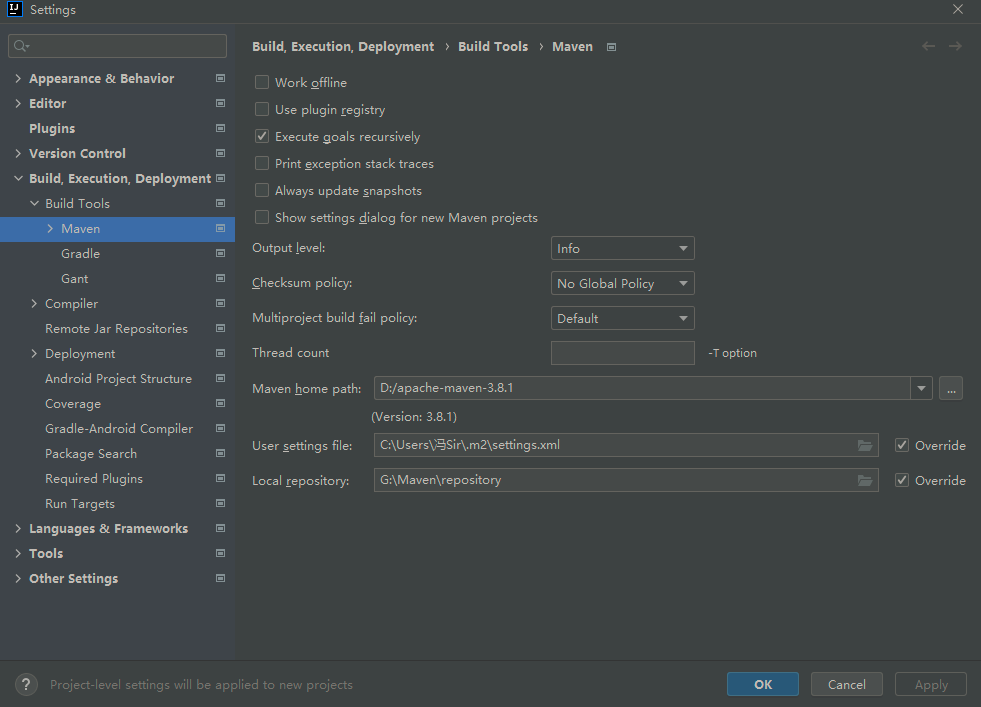Expand the Editor section
The height and width of the screenshot is (707, 981).
point(18,103)
